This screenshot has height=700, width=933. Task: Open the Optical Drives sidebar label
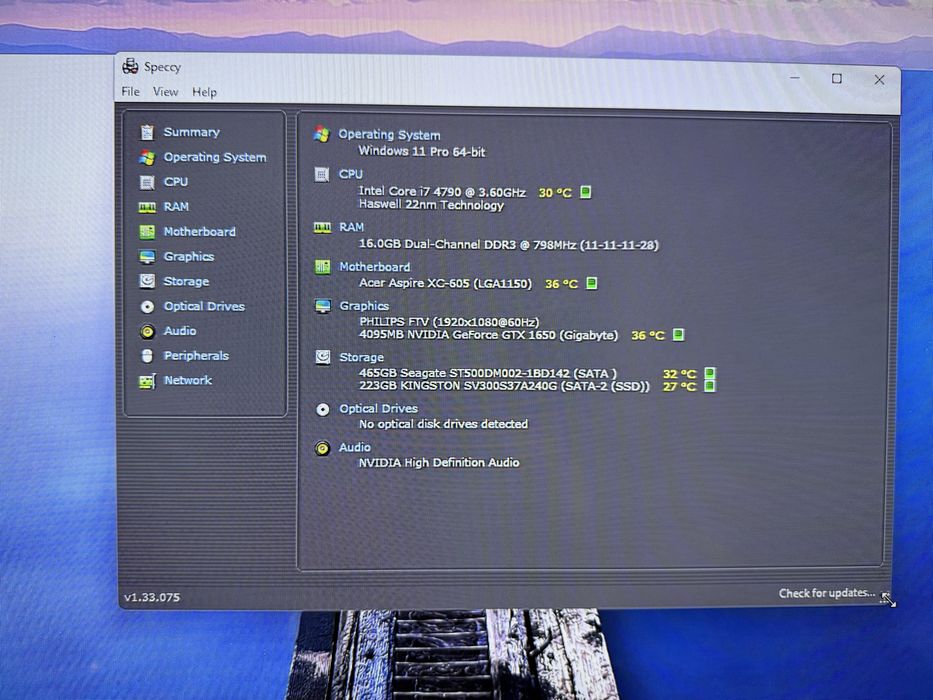[204, 306]
